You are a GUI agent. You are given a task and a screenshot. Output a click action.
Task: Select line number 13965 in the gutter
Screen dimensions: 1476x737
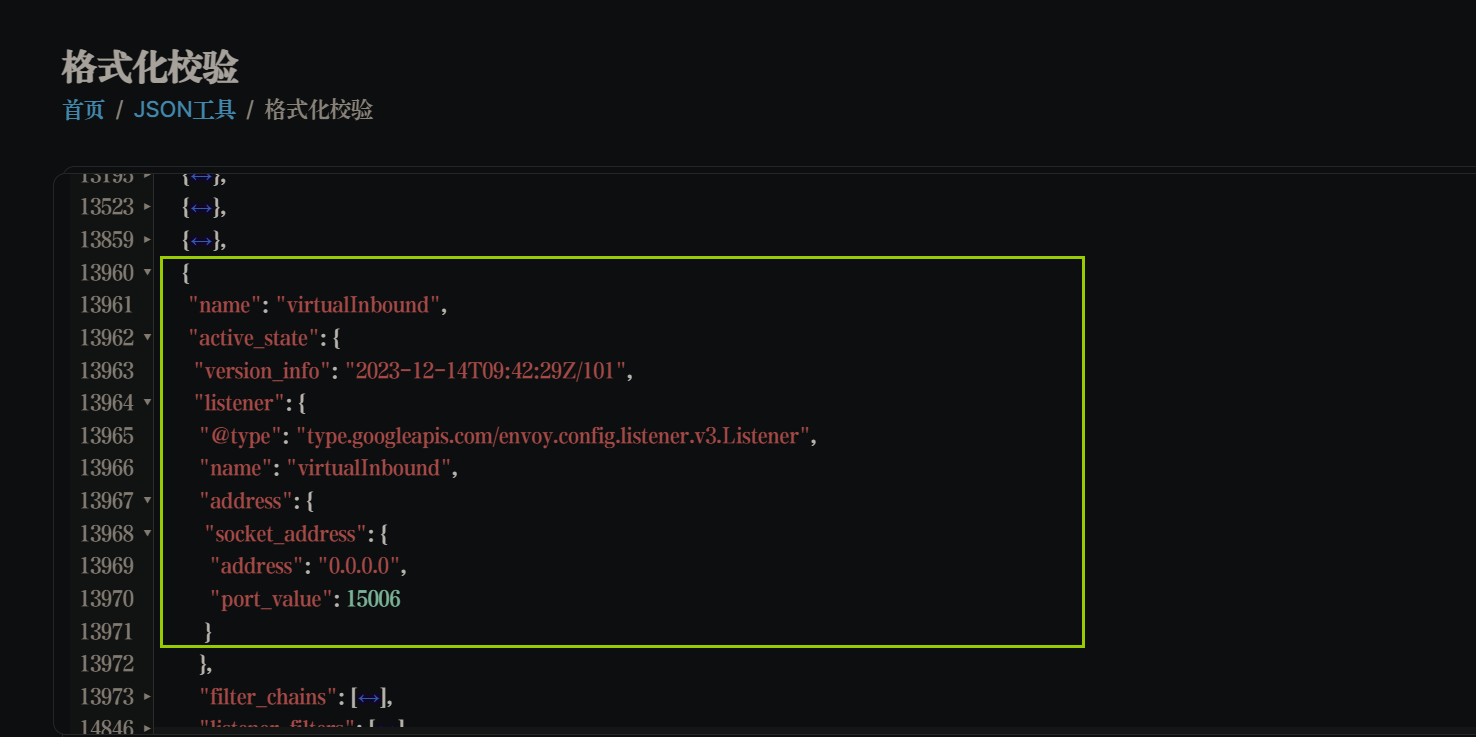point(107,436)
